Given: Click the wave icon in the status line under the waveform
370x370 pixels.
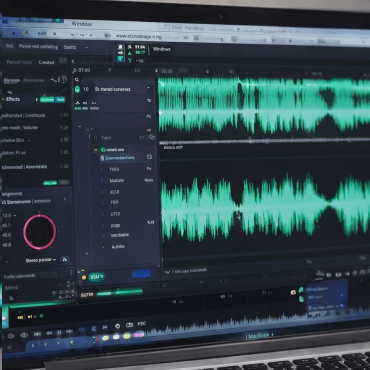Looking at the screenshot, I should (x=168, y=273).
